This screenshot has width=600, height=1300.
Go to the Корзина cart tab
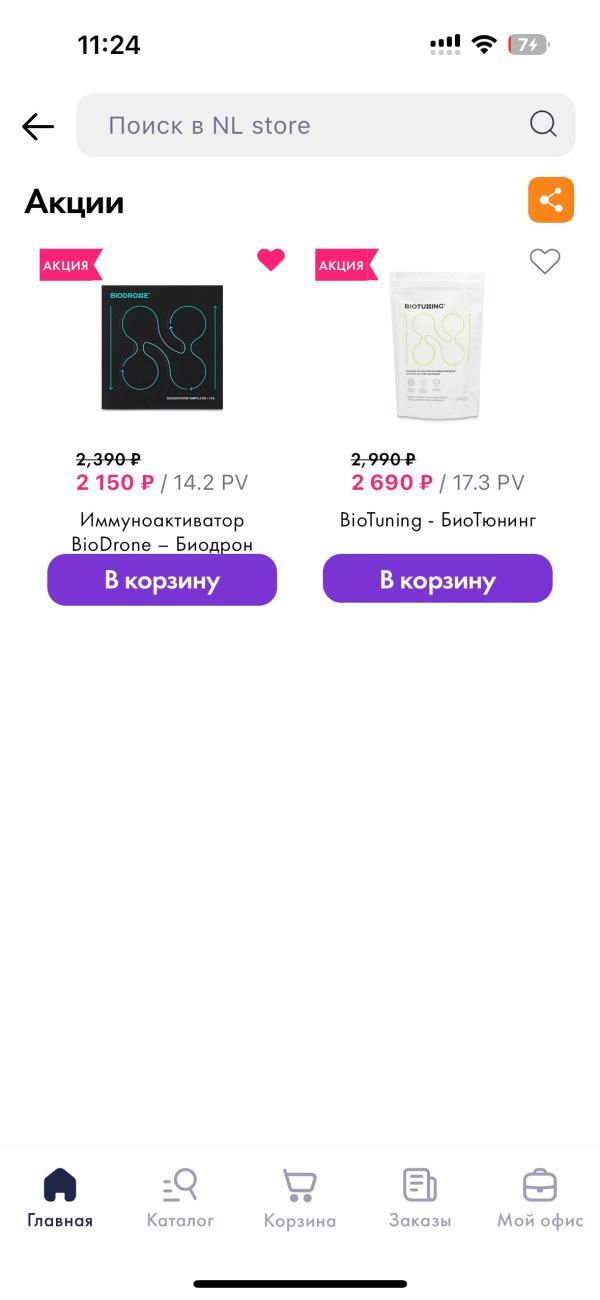[x=300, y=1198]
